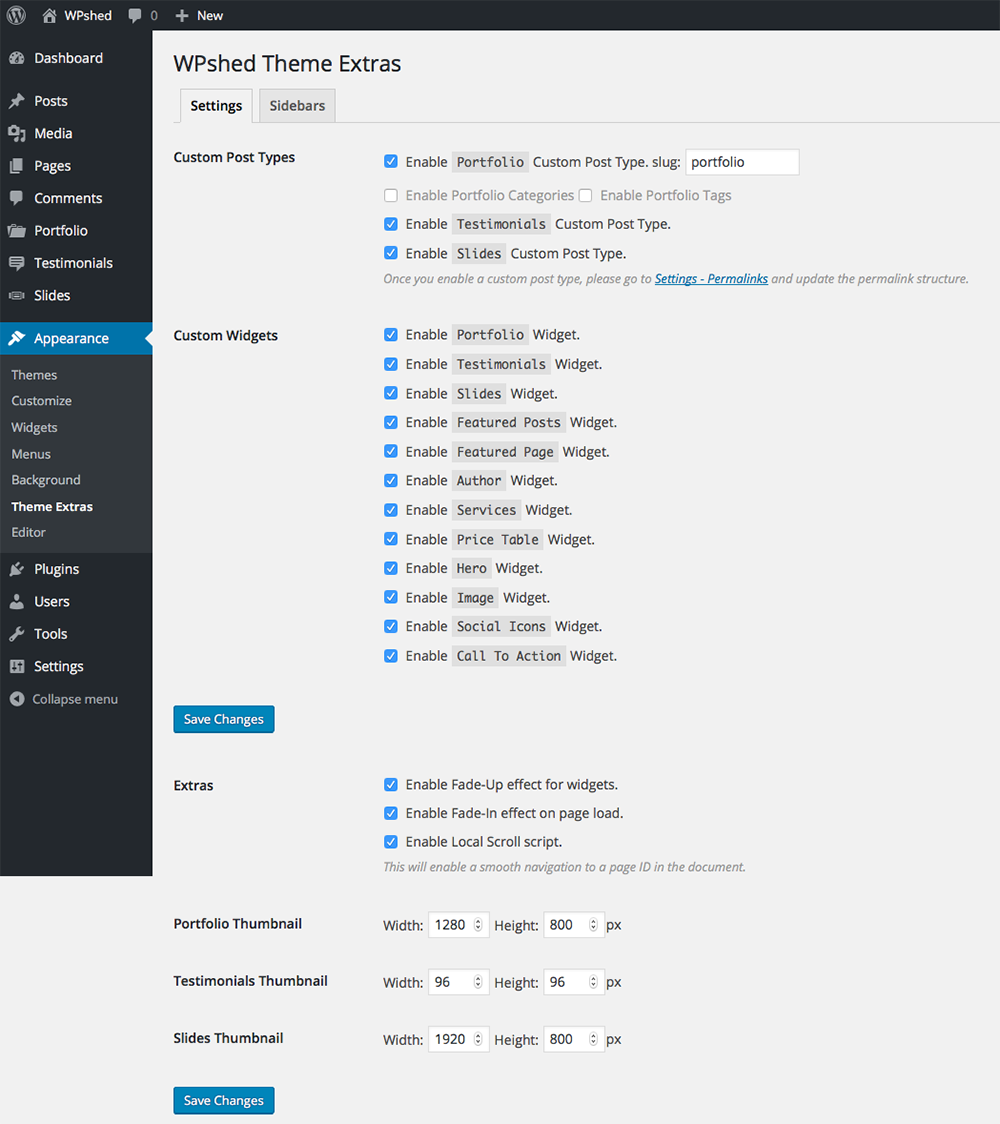
Task: Click the Testimonials icon in sidebar
Action: coord(16,263)
